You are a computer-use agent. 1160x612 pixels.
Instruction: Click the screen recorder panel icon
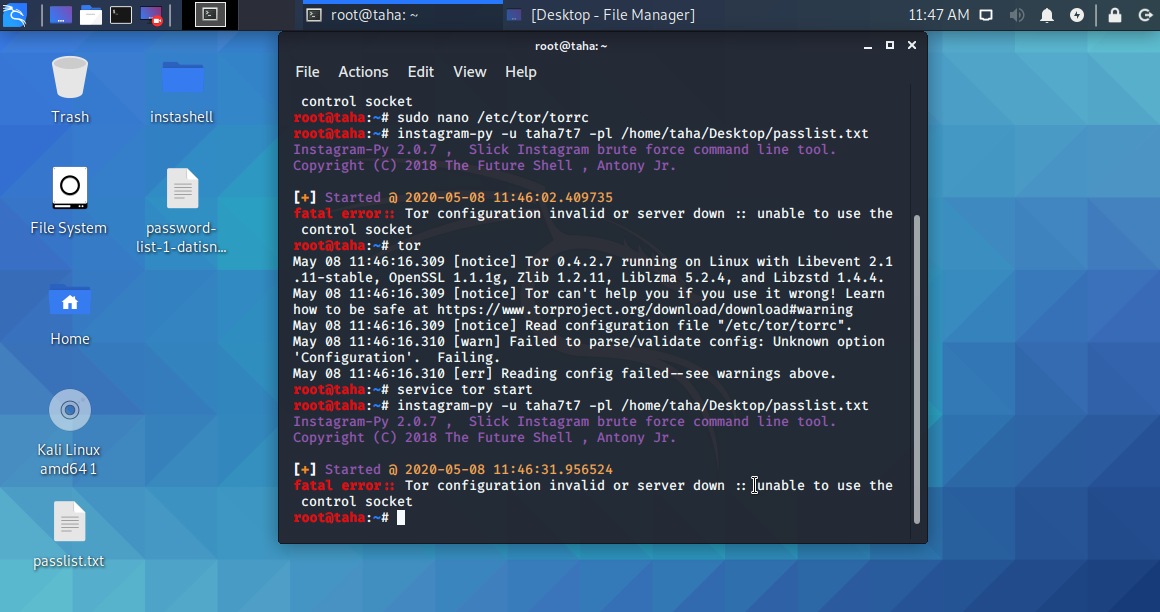click(x=151, y=15)
